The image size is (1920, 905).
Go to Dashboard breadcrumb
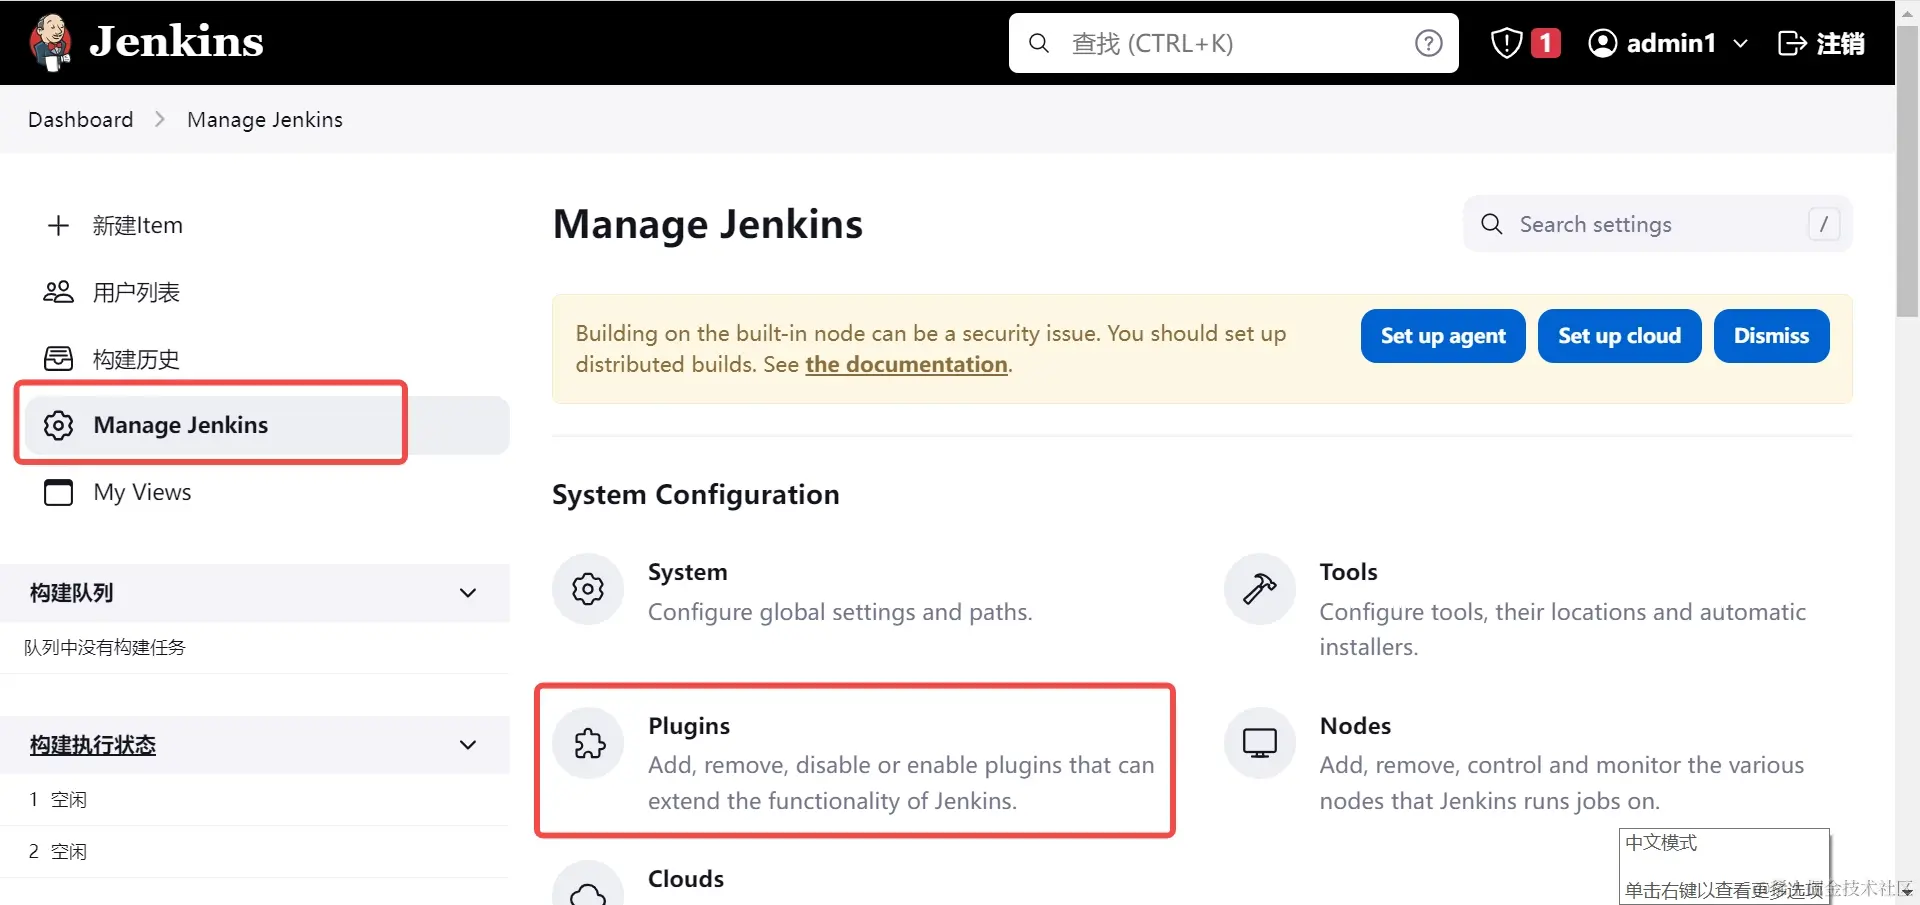pyautogui.click(x=80, y=119)
